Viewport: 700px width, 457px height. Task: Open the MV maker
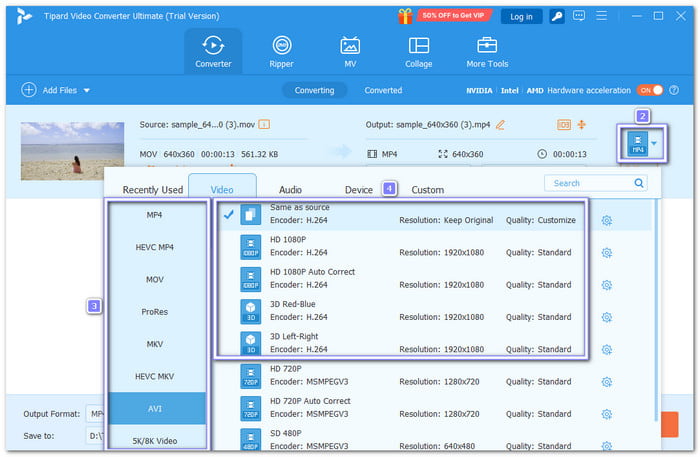[350, 51]
